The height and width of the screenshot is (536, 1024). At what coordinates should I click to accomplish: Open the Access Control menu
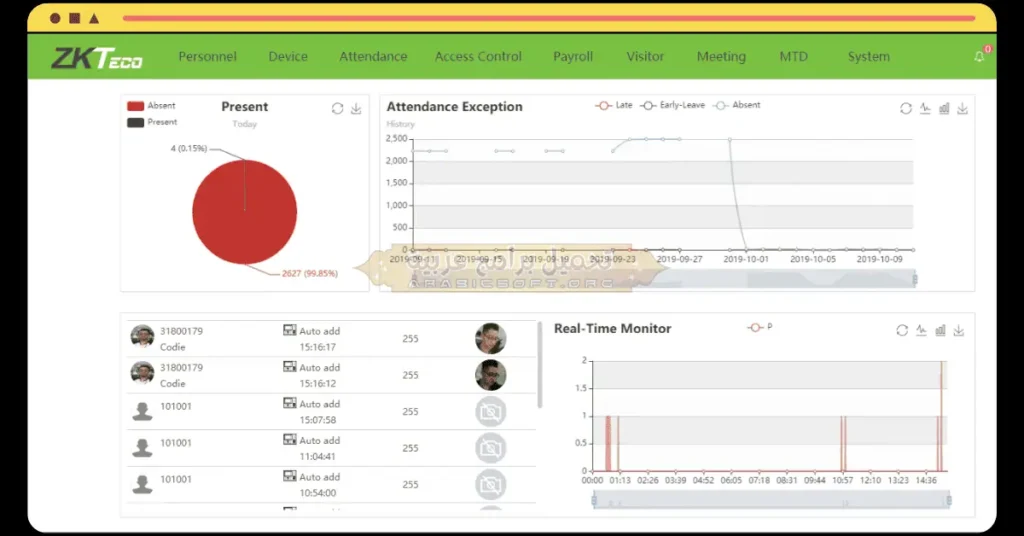tap(478, 57)
